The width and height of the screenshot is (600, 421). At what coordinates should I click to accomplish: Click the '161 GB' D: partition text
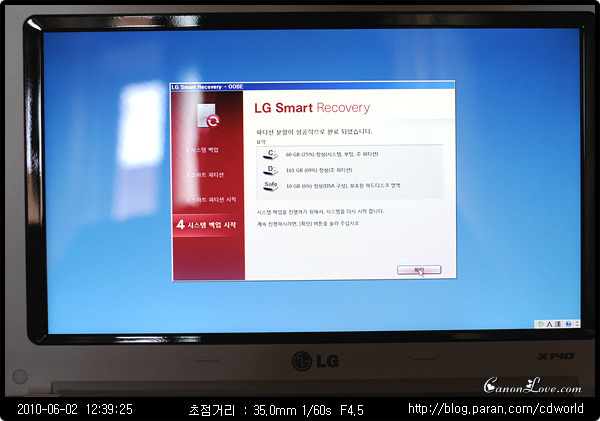click(x=319, y=170)
